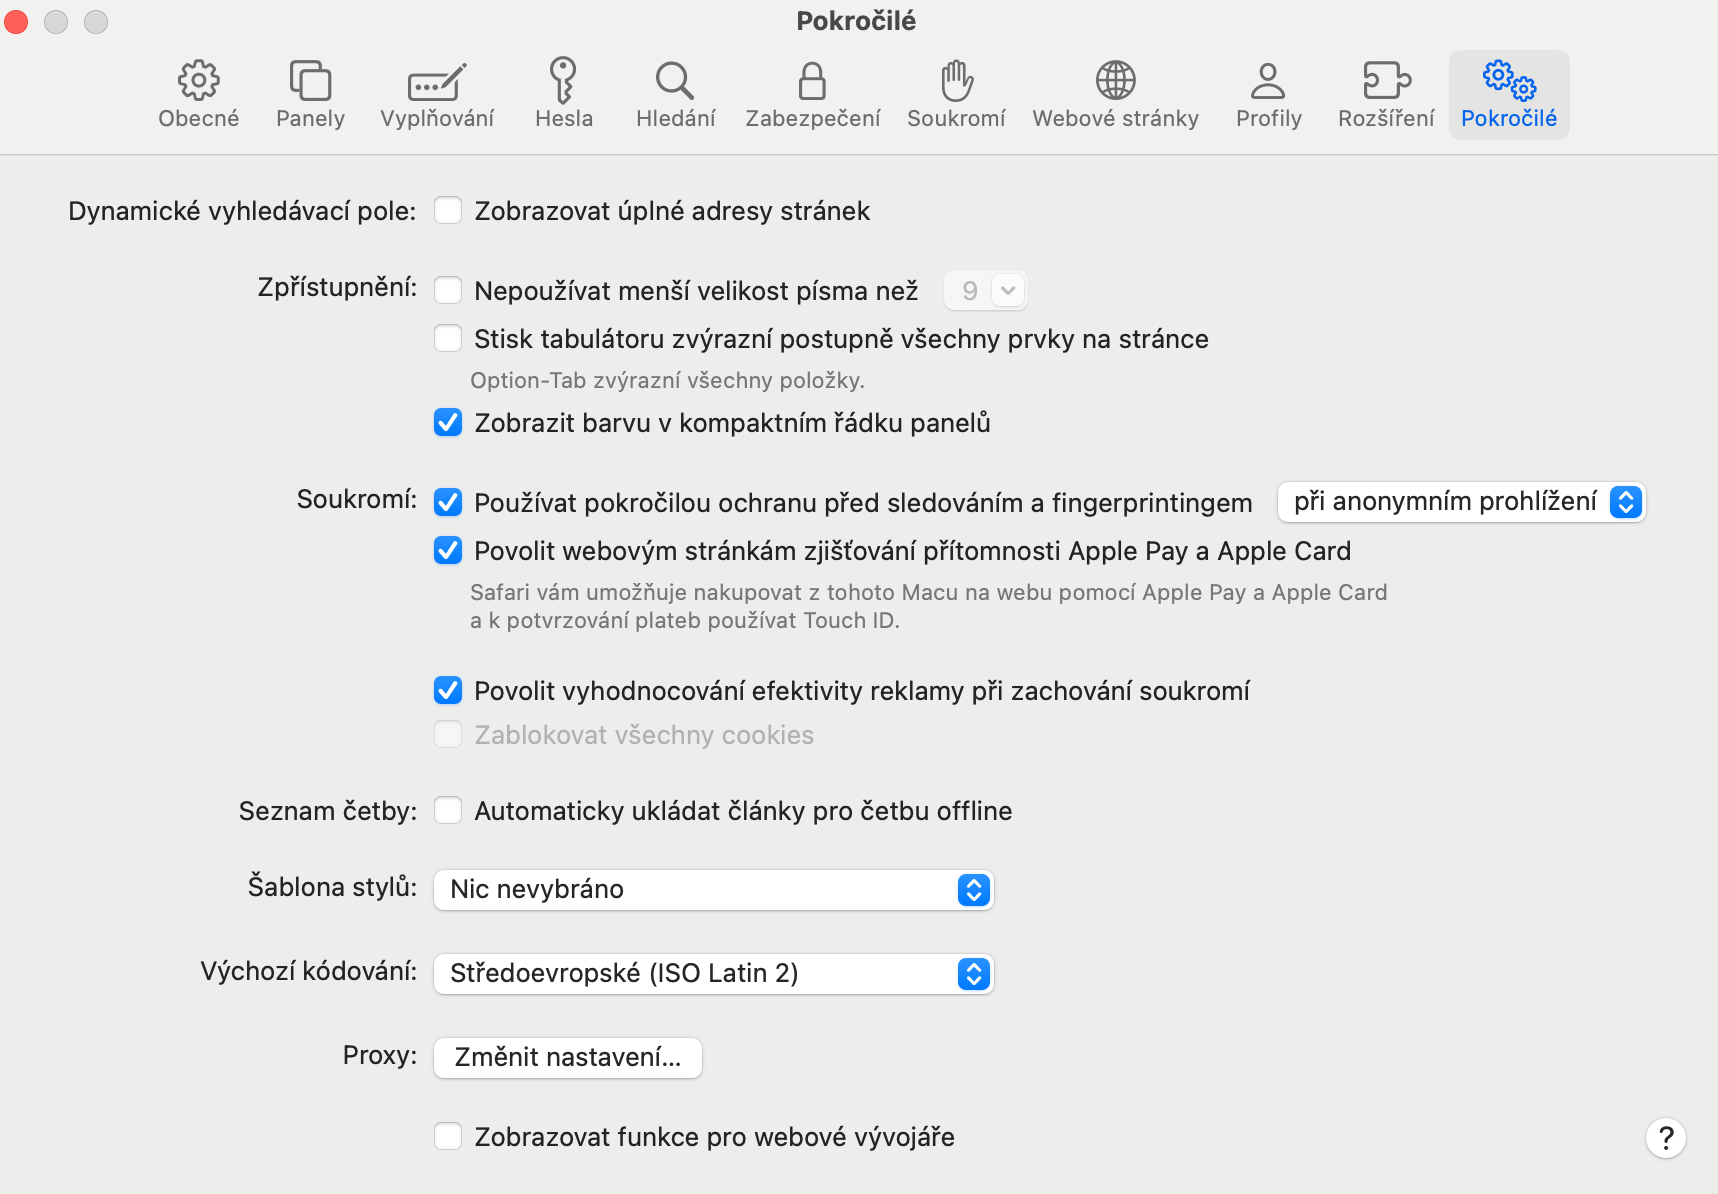Enable Zobrazovat úplné adresy stránek checkbox
1718x1194 pixels.
(x=448, y=211)
